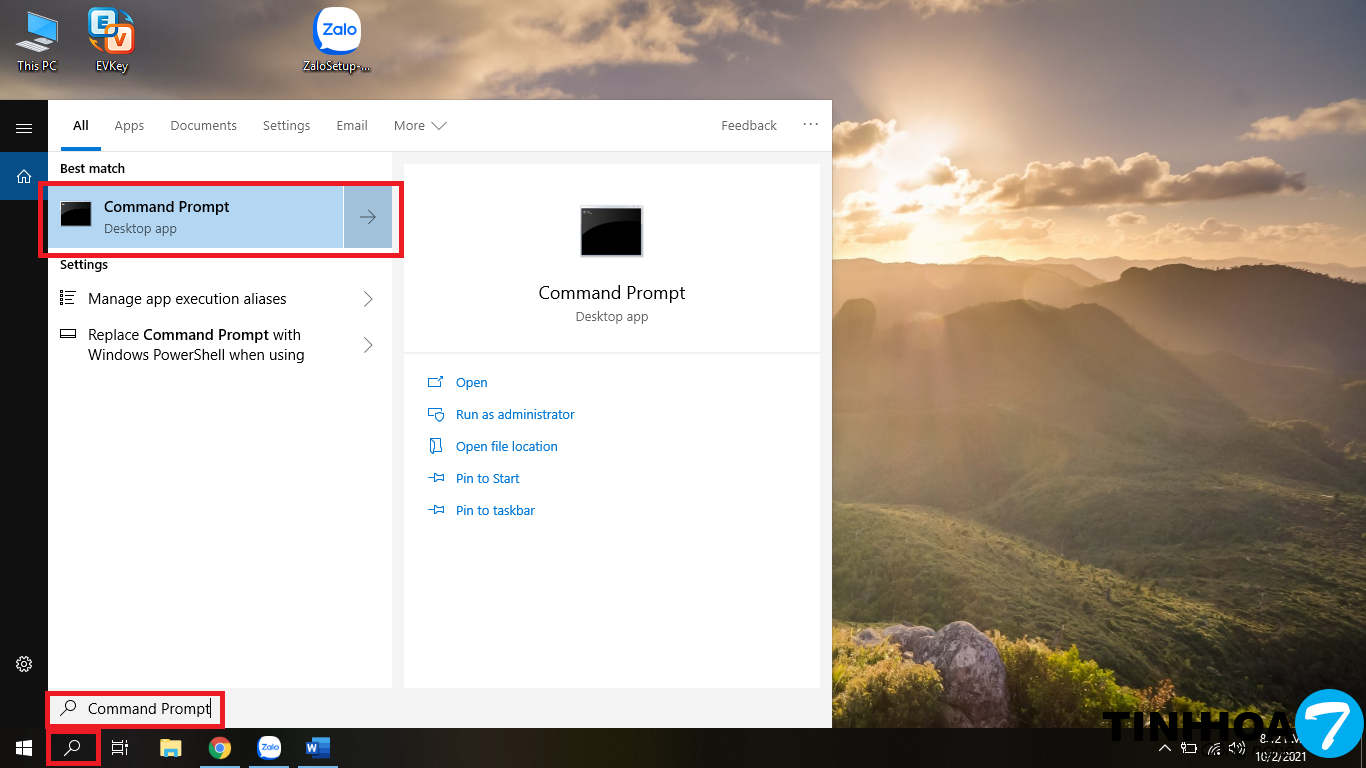The image size is (1366, 768).
Task: Switch to the Apps search tab
Action: click(129, 126)
